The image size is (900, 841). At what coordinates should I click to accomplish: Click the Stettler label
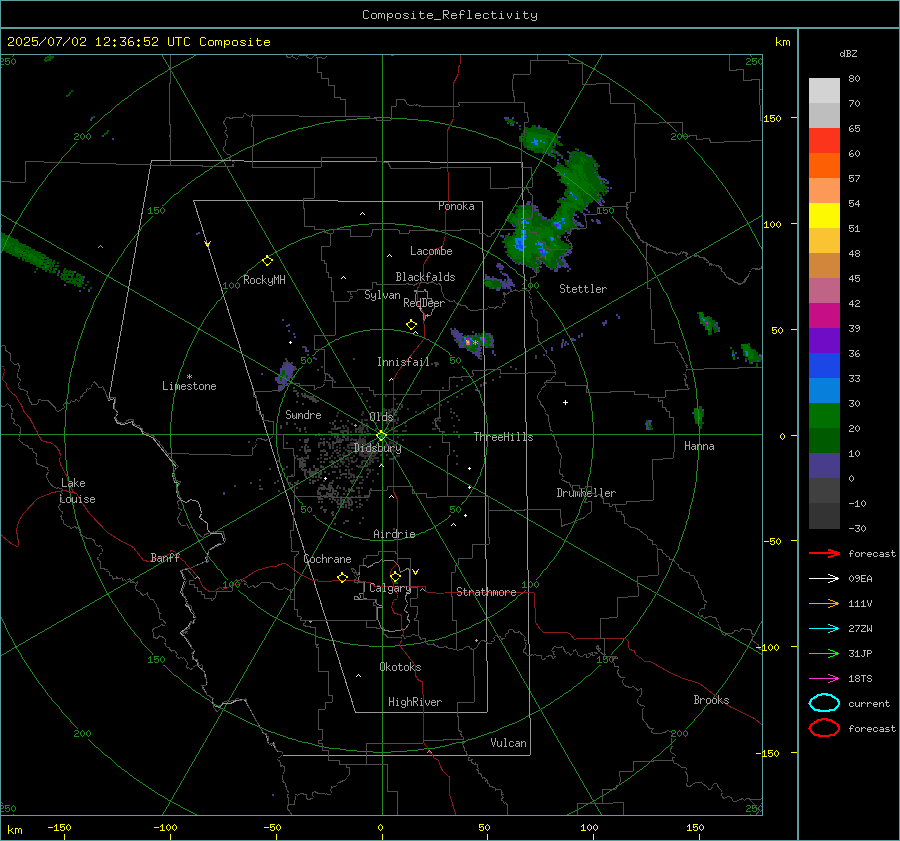coord(583,289)
